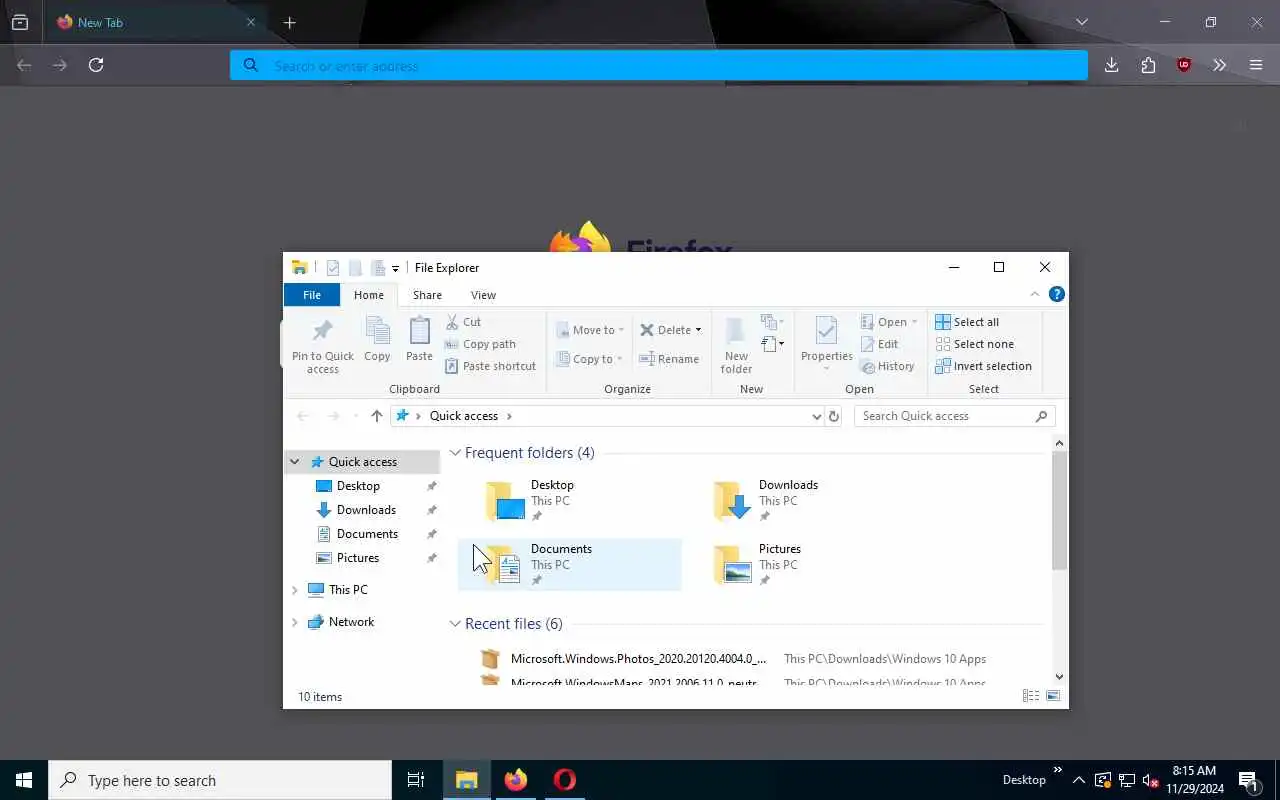Expand the This PC tree node
The height and width of the screenshot is (800, 1280).
pyautogui.click(x=295, y=590)
